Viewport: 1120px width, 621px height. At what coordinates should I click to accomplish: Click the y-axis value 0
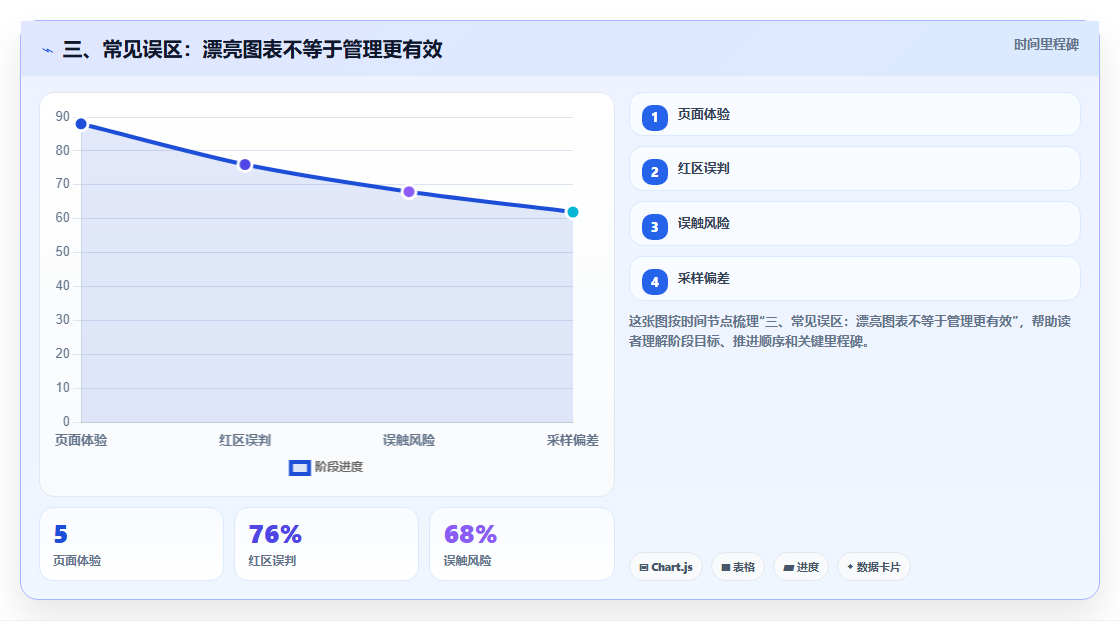click(x=66, y=422)
